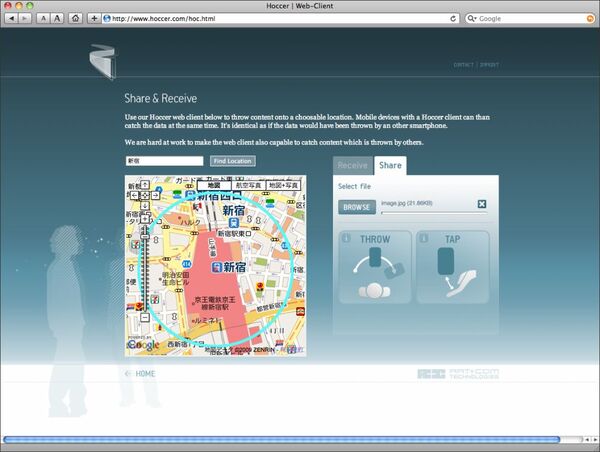Click the map zoom slider handle
The width and height of the screenshot is (600, 452).
tap(145, 237)
